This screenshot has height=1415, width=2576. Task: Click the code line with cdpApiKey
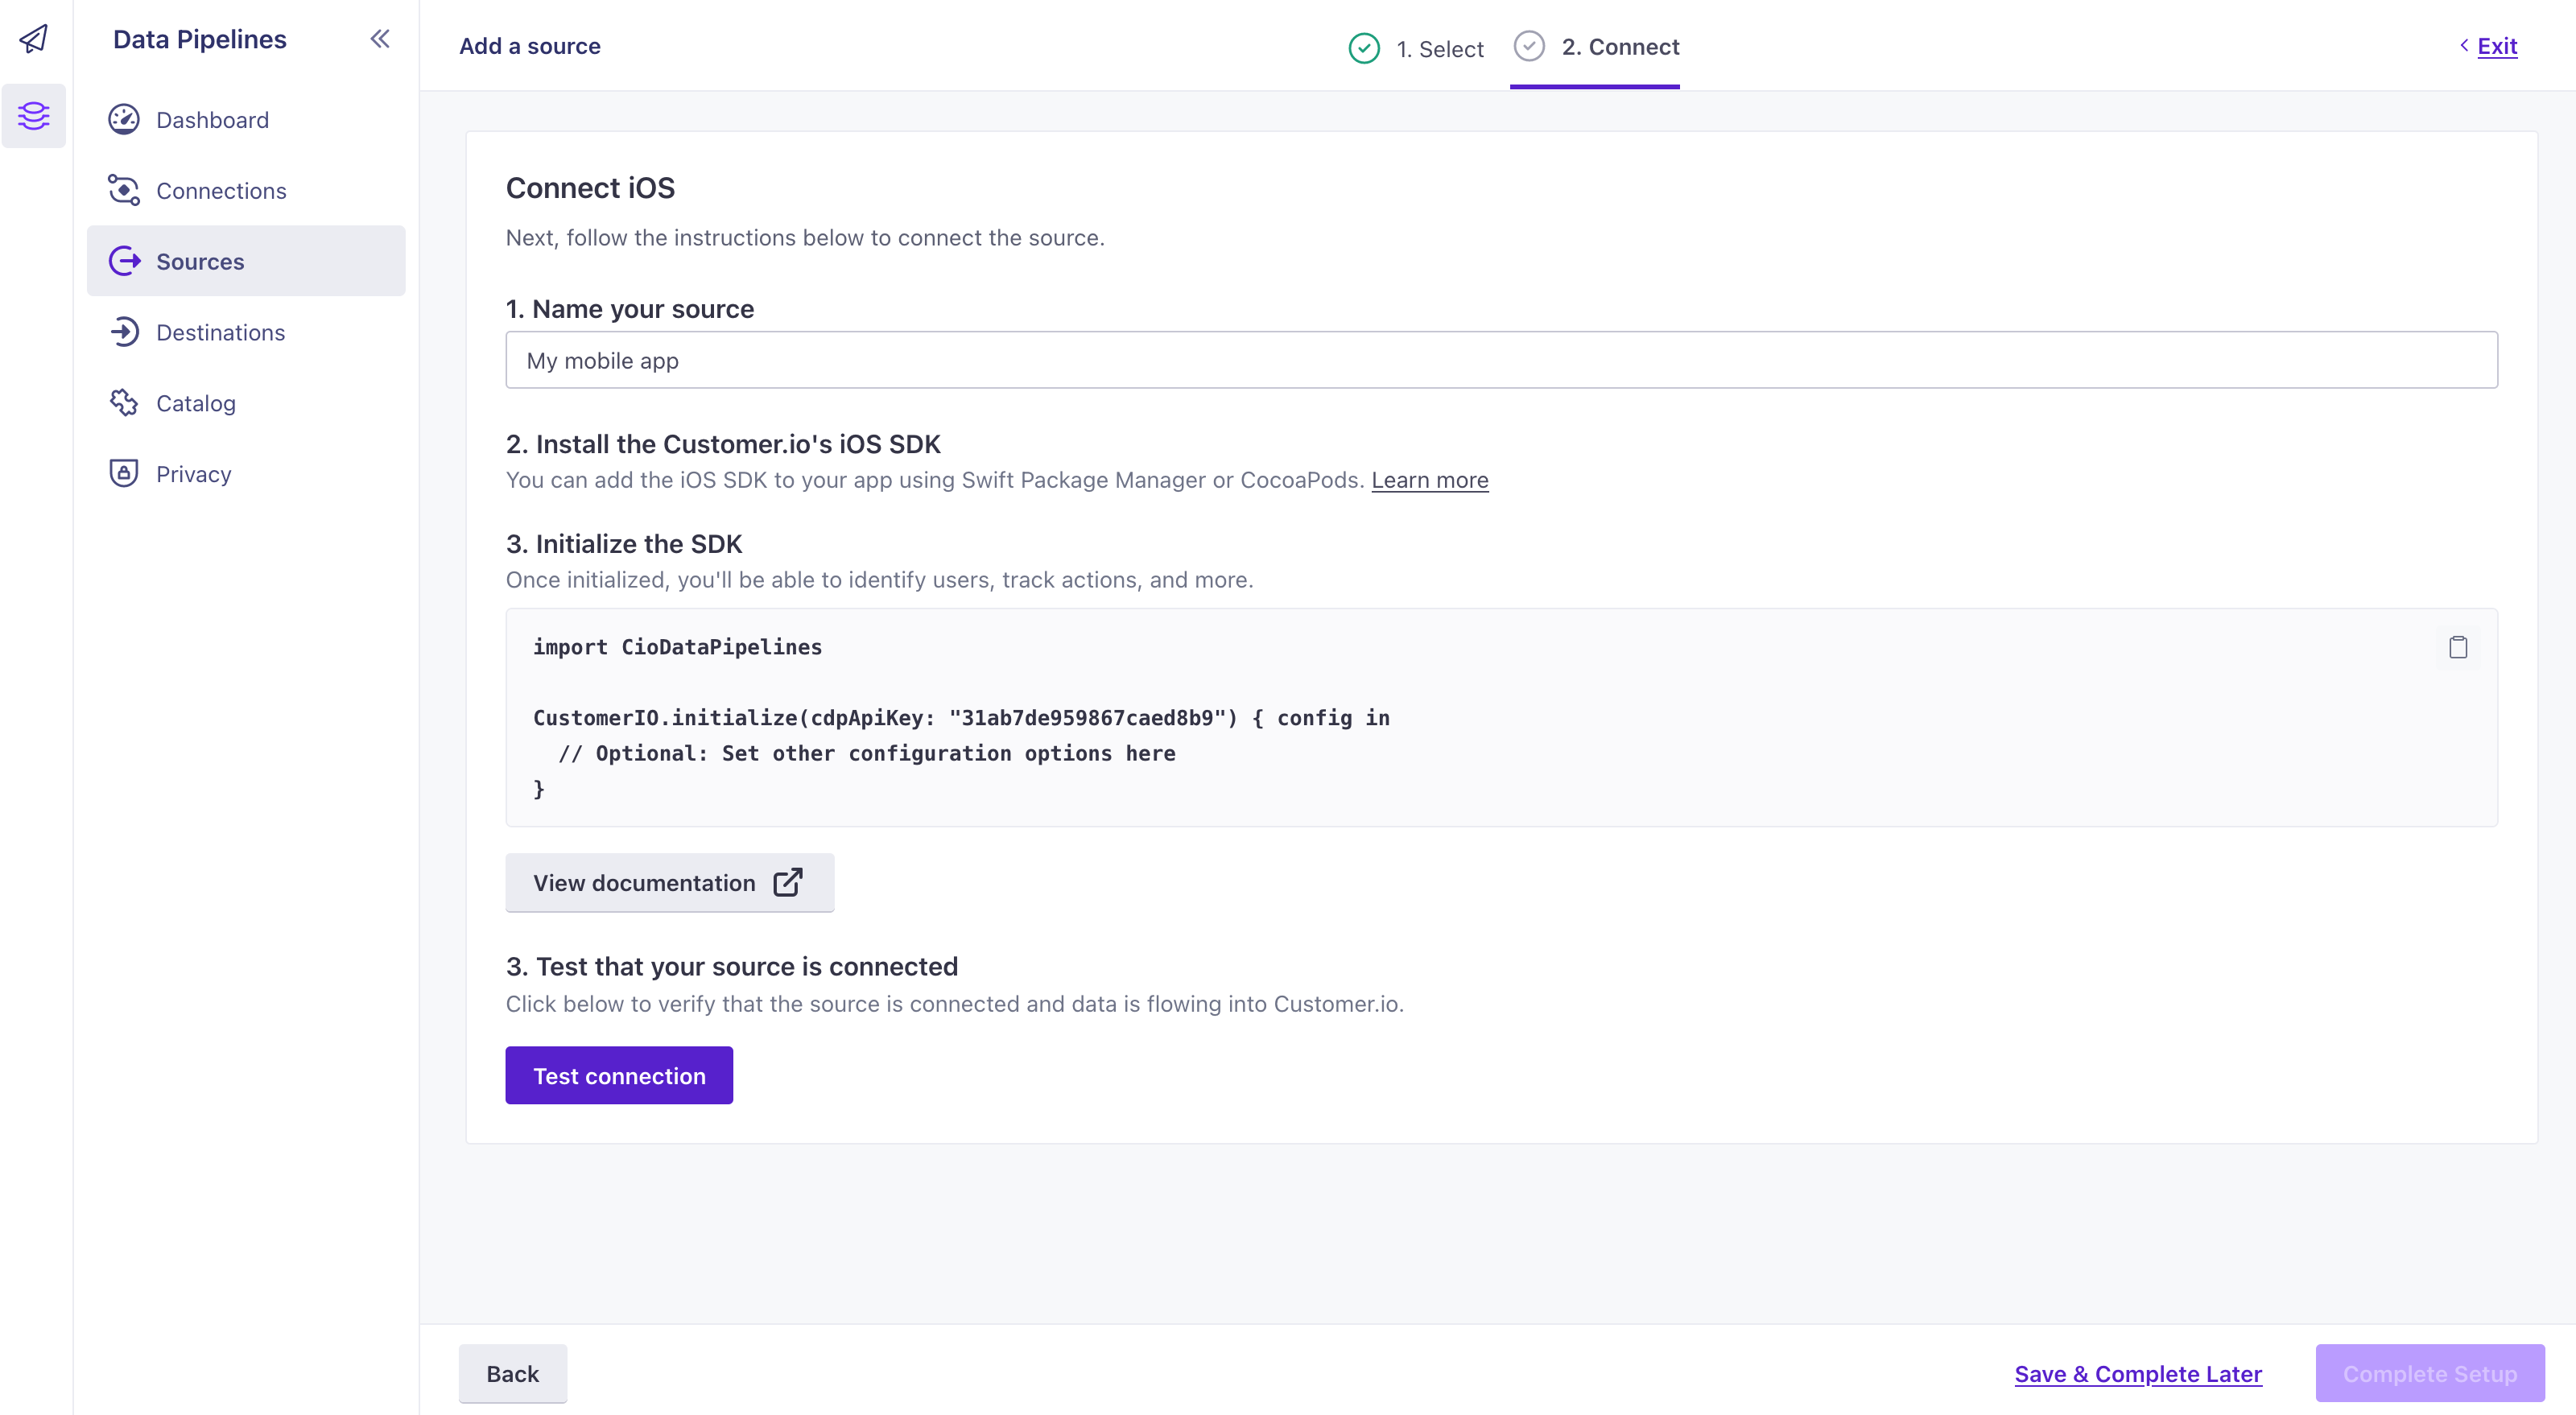click(961, 718)
